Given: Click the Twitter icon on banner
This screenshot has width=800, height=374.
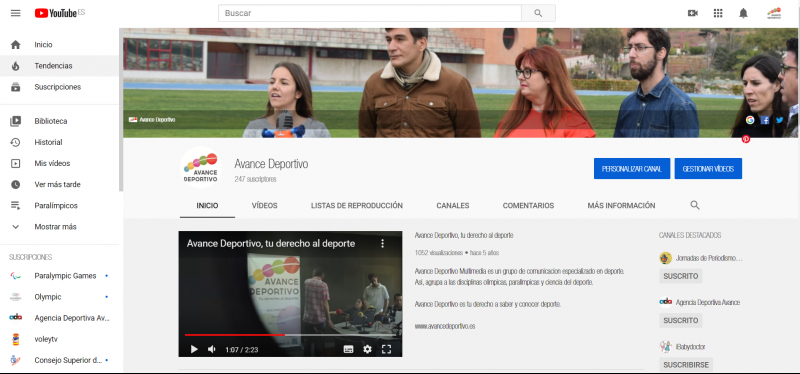Looking at the screenshot, I should [780, 120].
